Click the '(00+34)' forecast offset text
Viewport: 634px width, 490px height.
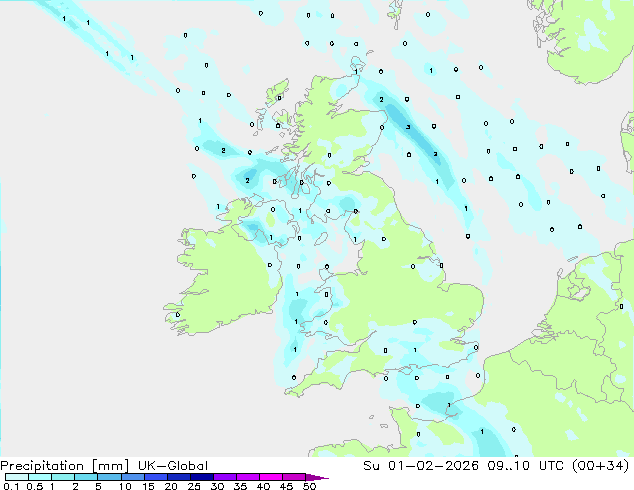pyautogui.click(x=601, y=466)
